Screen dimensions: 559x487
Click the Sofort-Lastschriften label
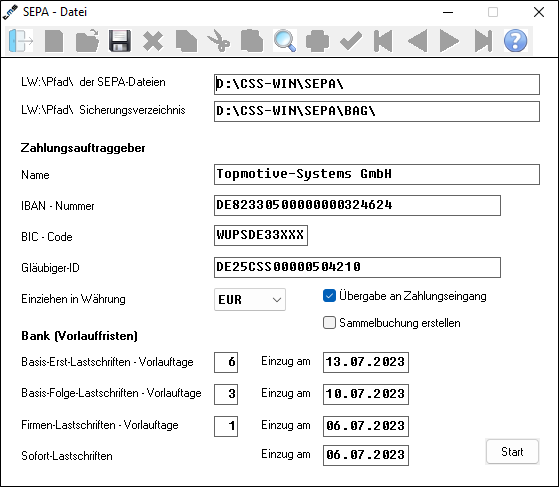coord(67,456)
